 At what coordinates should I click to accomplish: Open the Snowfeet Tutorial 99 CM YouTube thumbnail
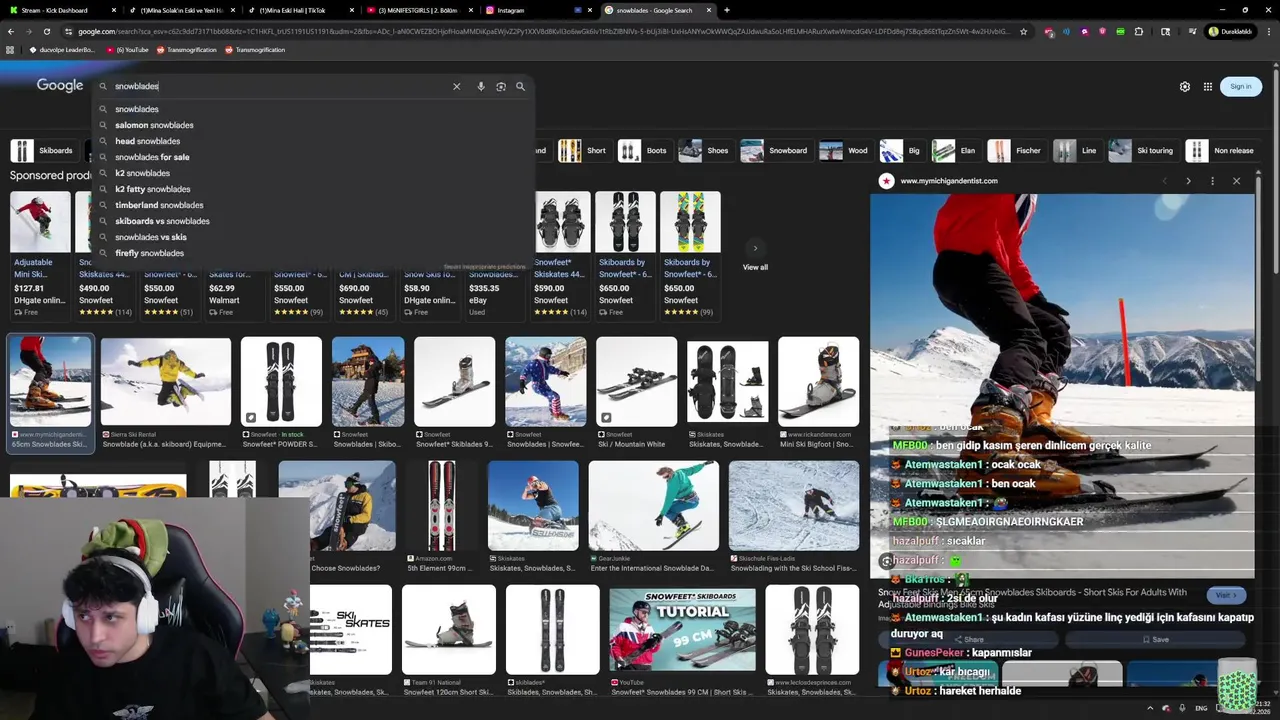682,629
